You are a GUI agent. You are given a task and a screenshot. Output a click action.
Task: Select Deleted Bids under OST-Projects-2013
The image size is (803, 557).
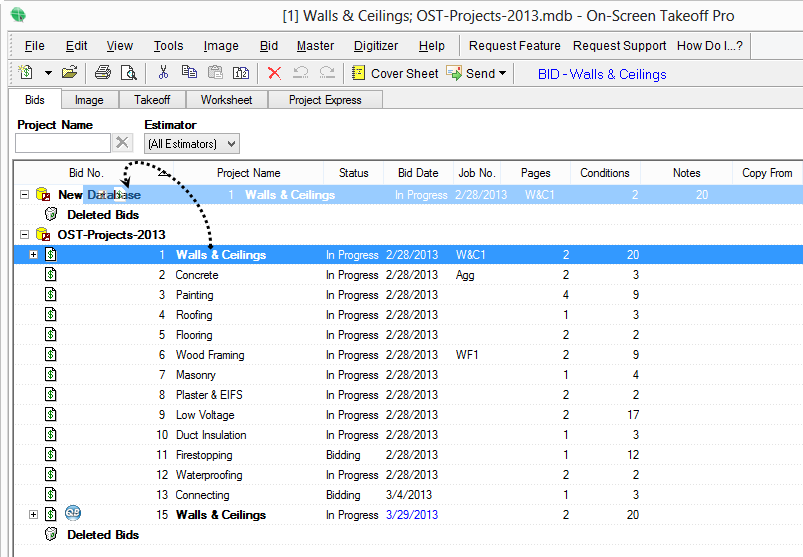click(x=103, y=534)
